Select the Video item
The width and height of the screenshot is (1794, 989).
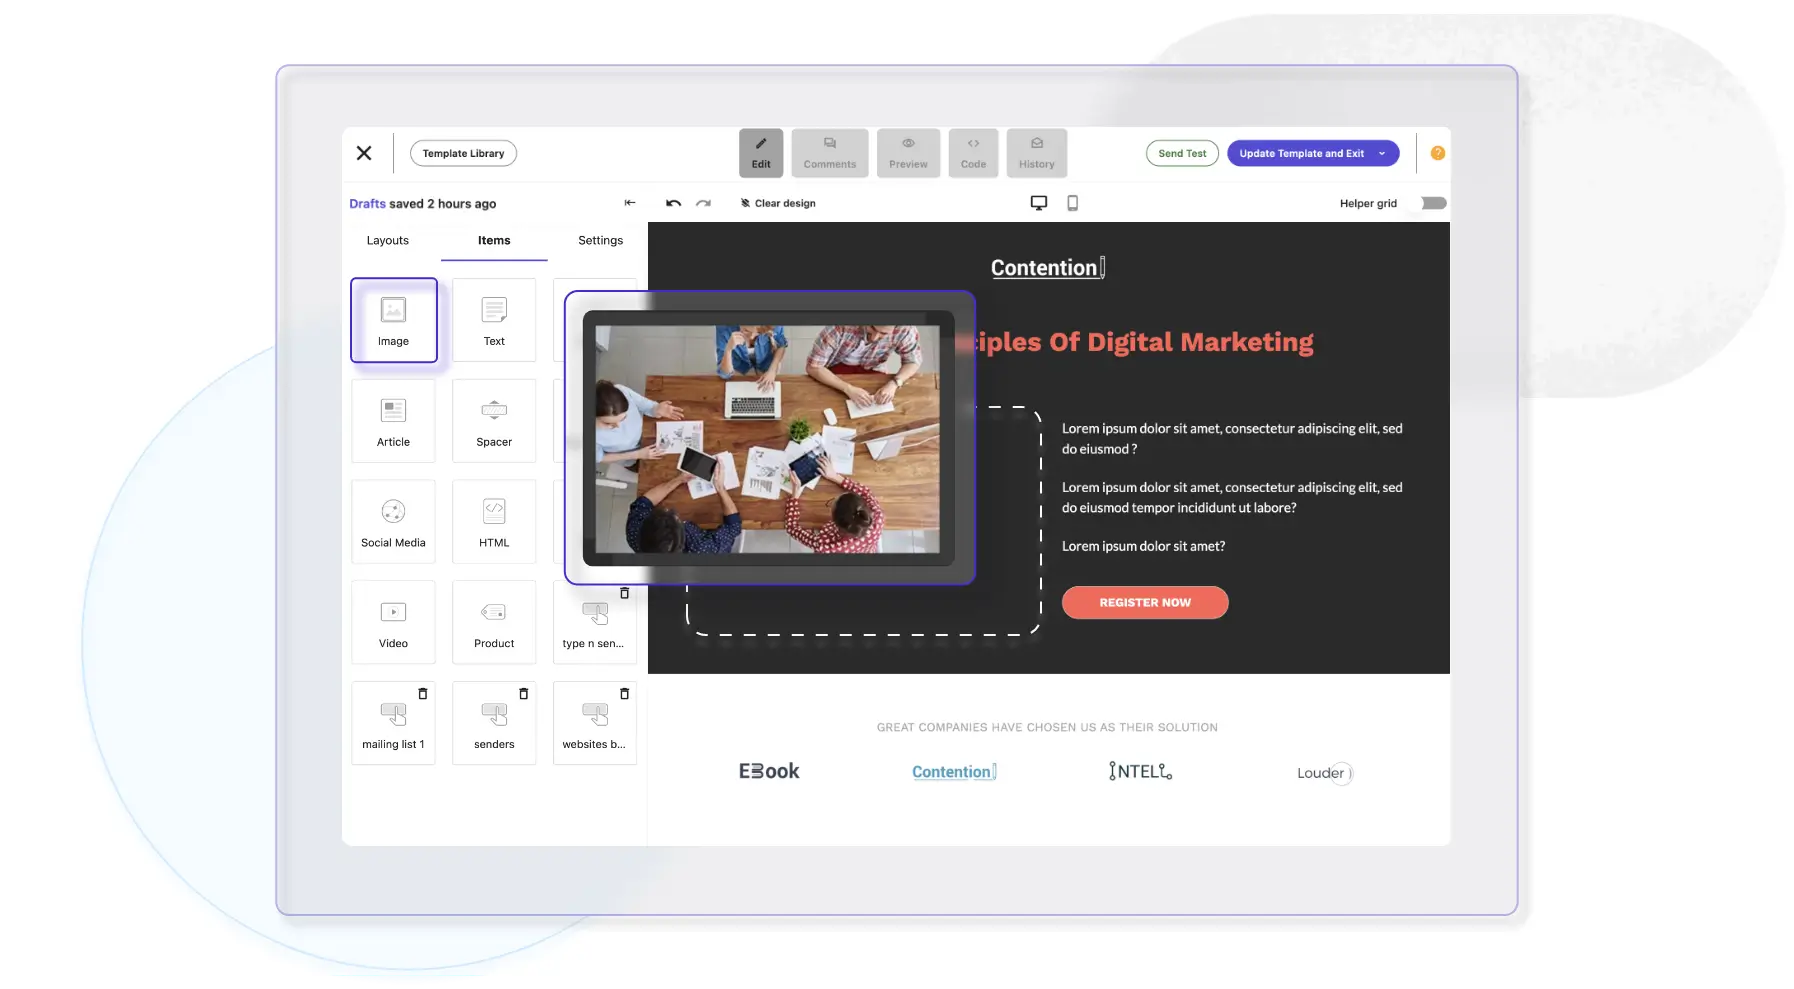(393, 623)
